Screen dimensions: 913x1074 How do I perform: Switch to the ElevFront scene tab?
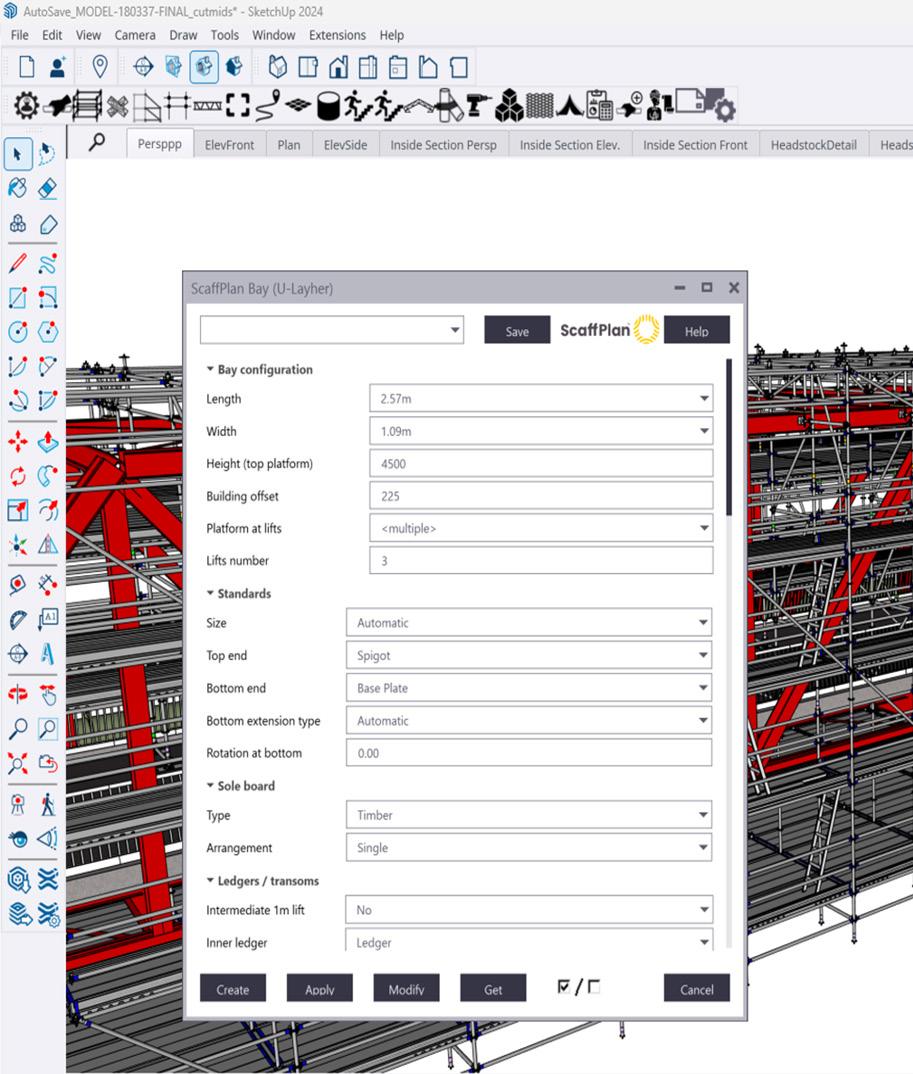[229, 145]
